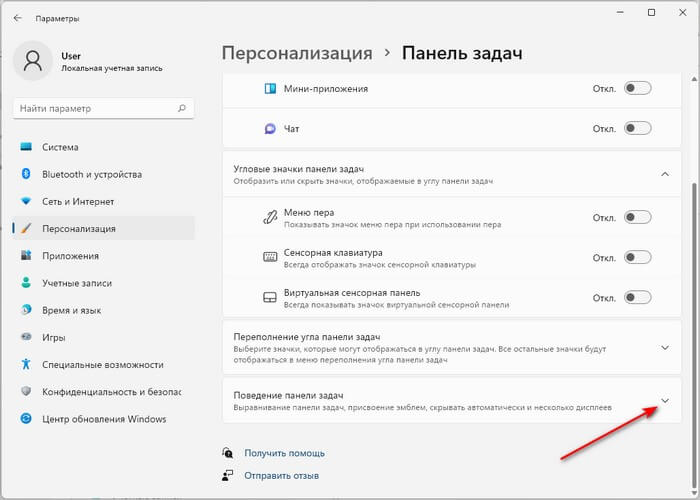Enable Сенсорная клавиатура switch

pyautogui.click(x=637, y=257)
